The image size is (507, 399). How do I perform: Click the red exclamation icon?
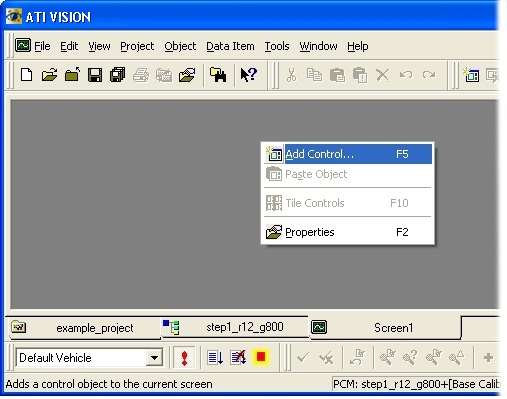tap(184, 358)
